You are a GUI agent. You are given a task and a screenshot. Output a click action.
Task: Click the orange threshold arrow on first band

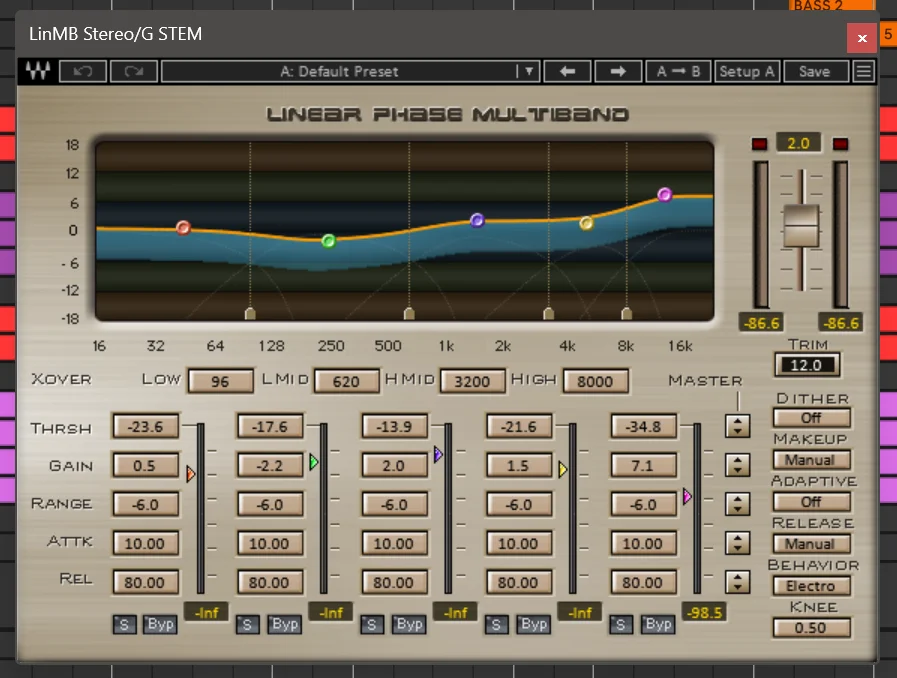click(190, 474)
